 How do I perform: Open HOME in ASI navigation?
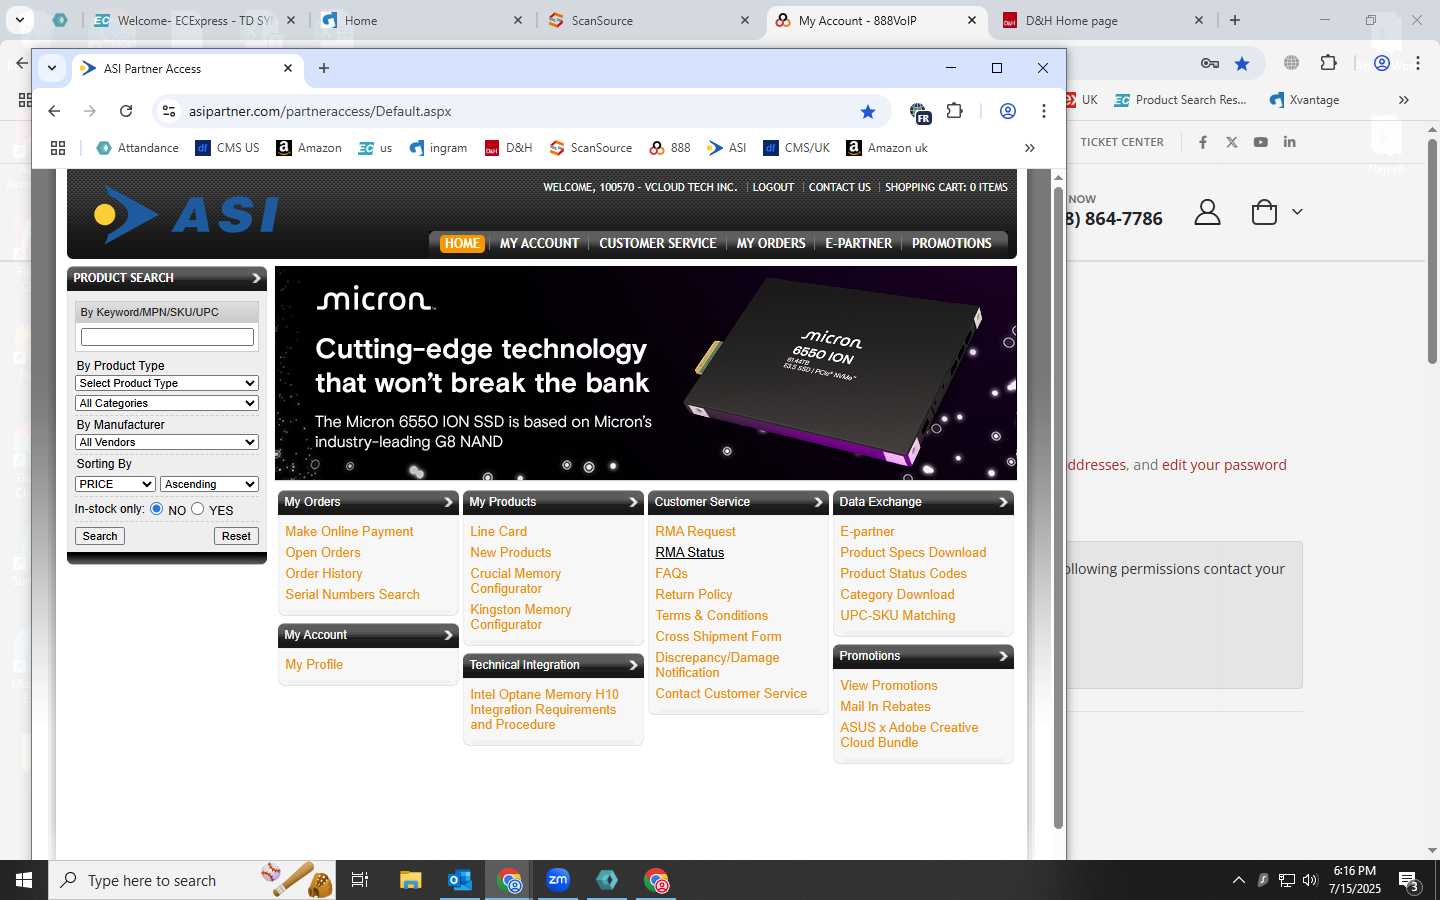[462, 243]
